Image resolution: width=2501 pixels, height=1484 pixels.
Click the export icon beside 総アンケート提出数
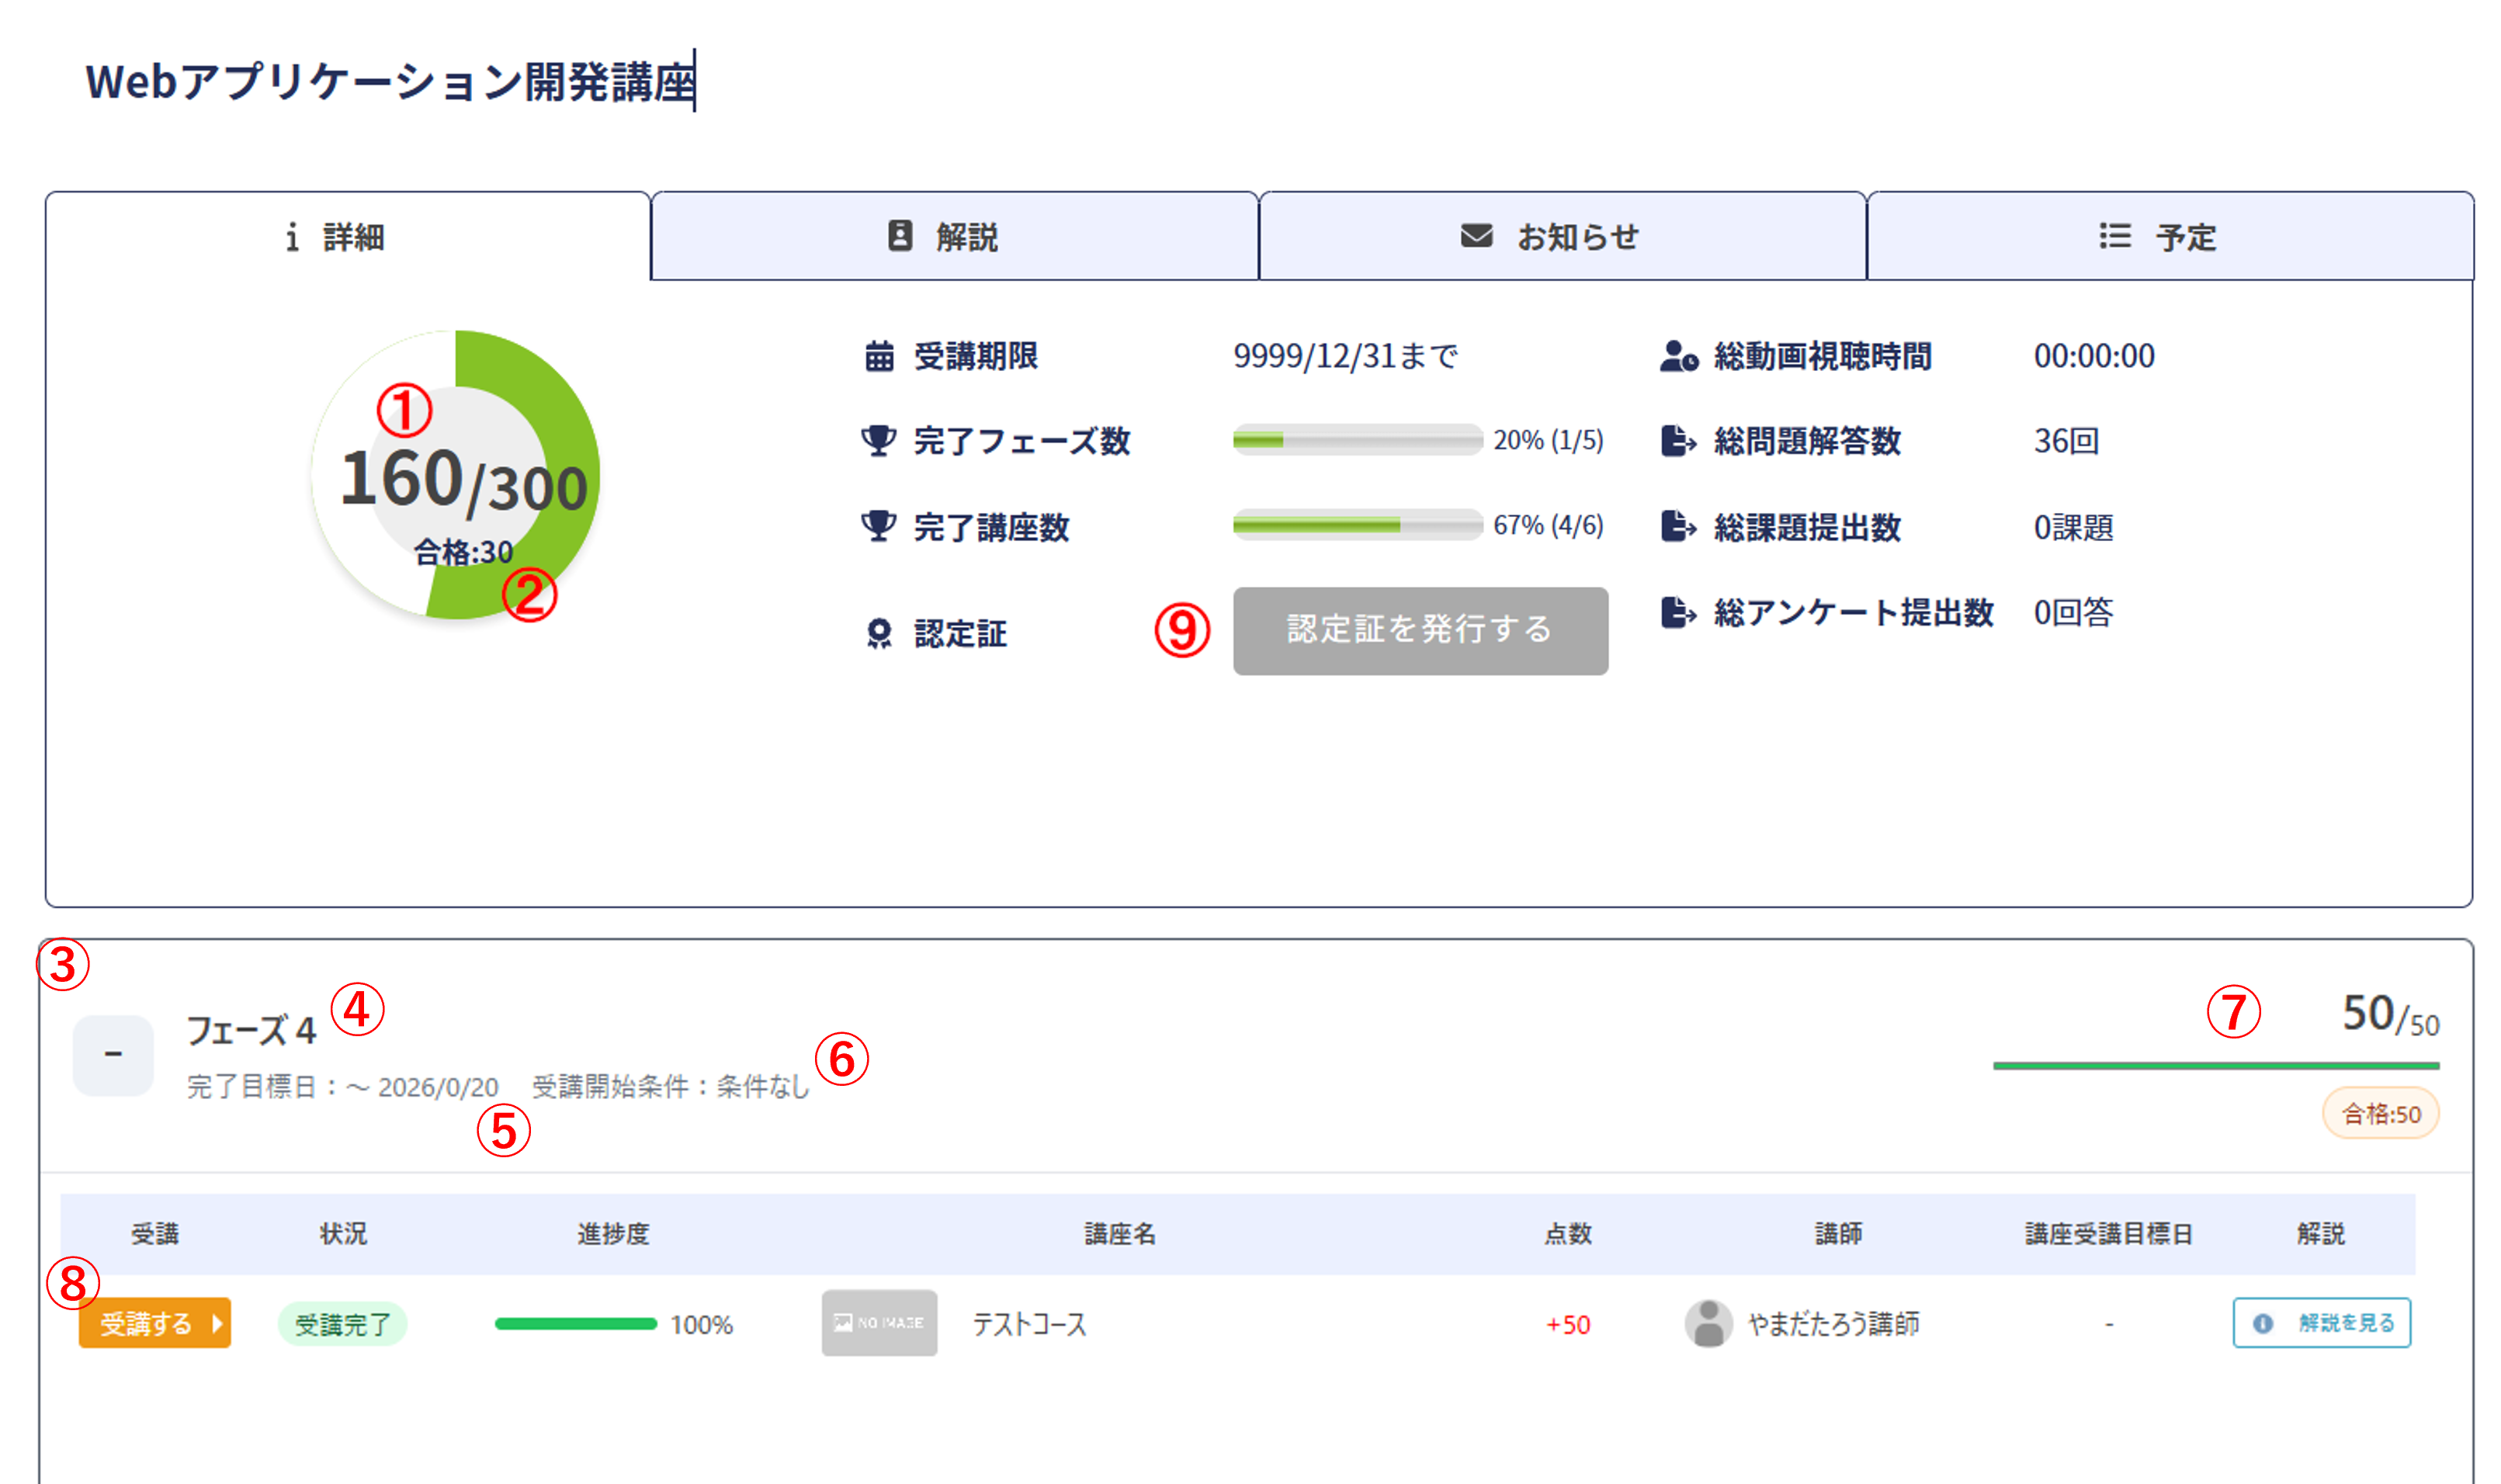tap(1678, 612)
